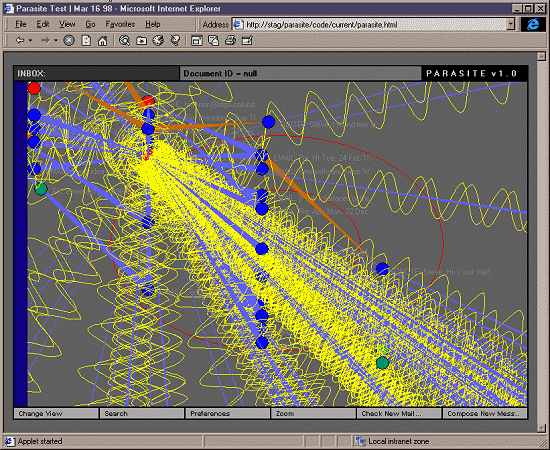Screen dimensions: 550x450
Task: Refresh the current page
Action: 86,41
